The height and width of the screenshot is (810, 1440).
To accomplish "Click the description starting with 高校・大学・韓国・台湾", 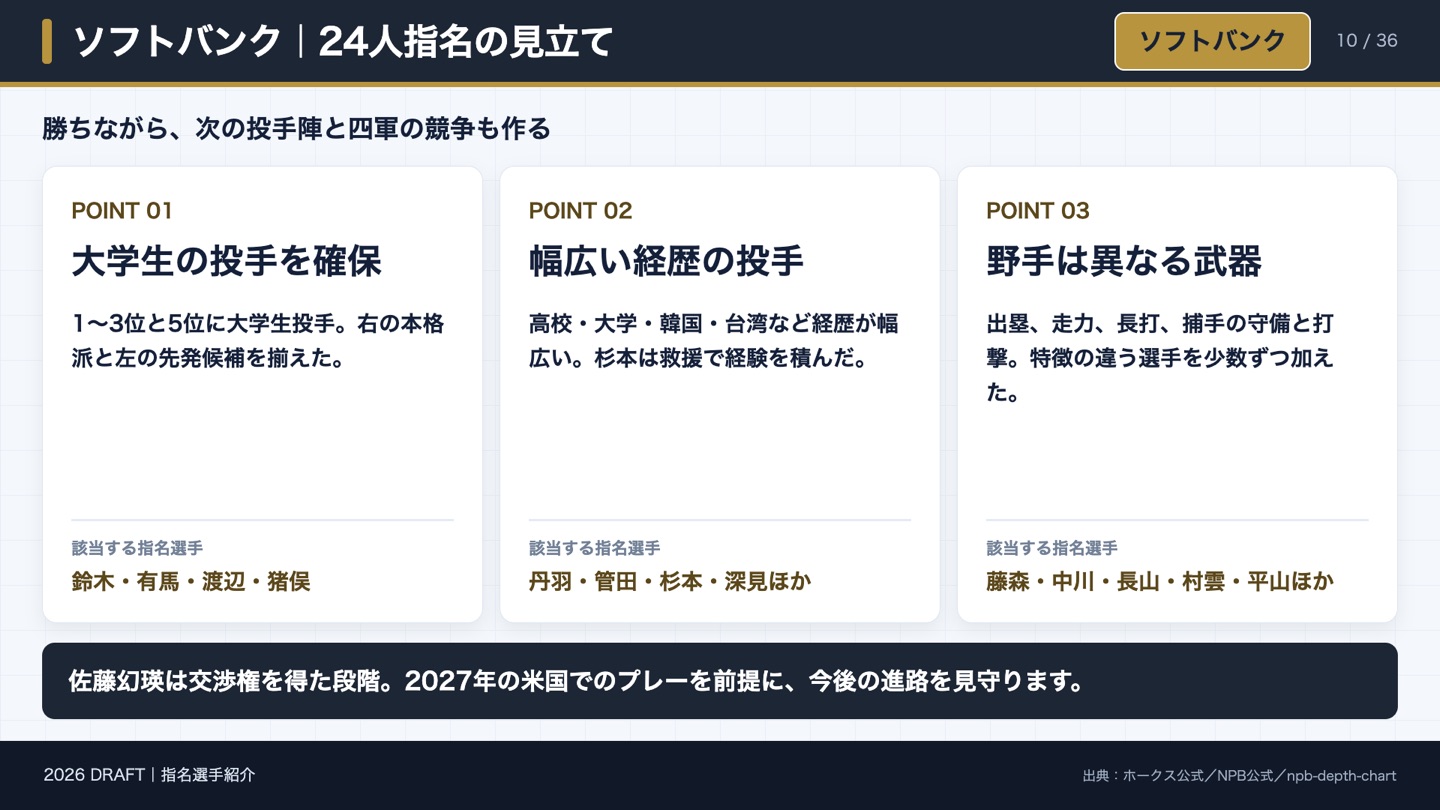I will click(x=714, y=341).
